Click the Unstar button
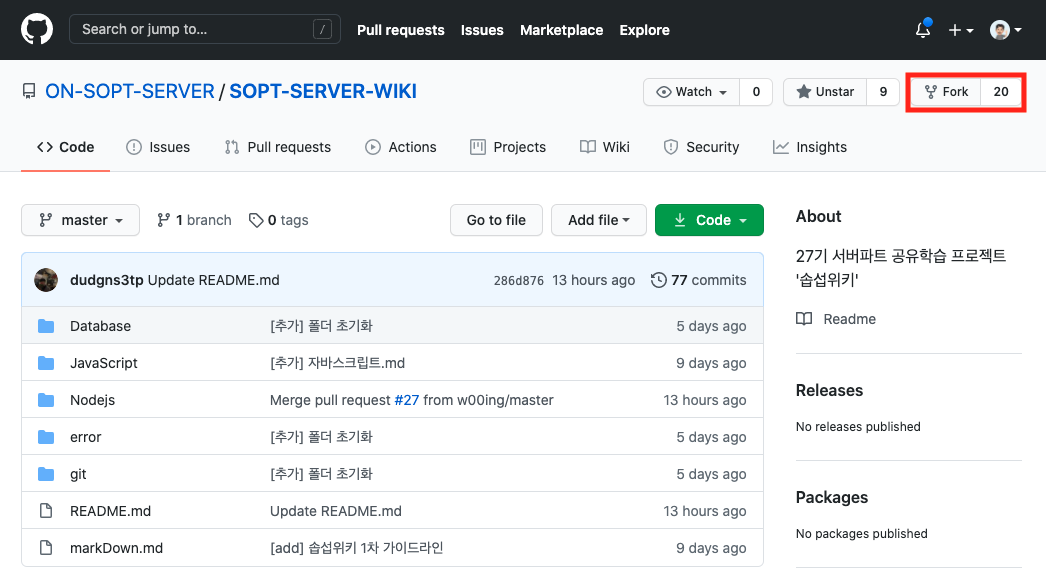The height and width of the screenshot is (581, 1046). pos(825,92)
